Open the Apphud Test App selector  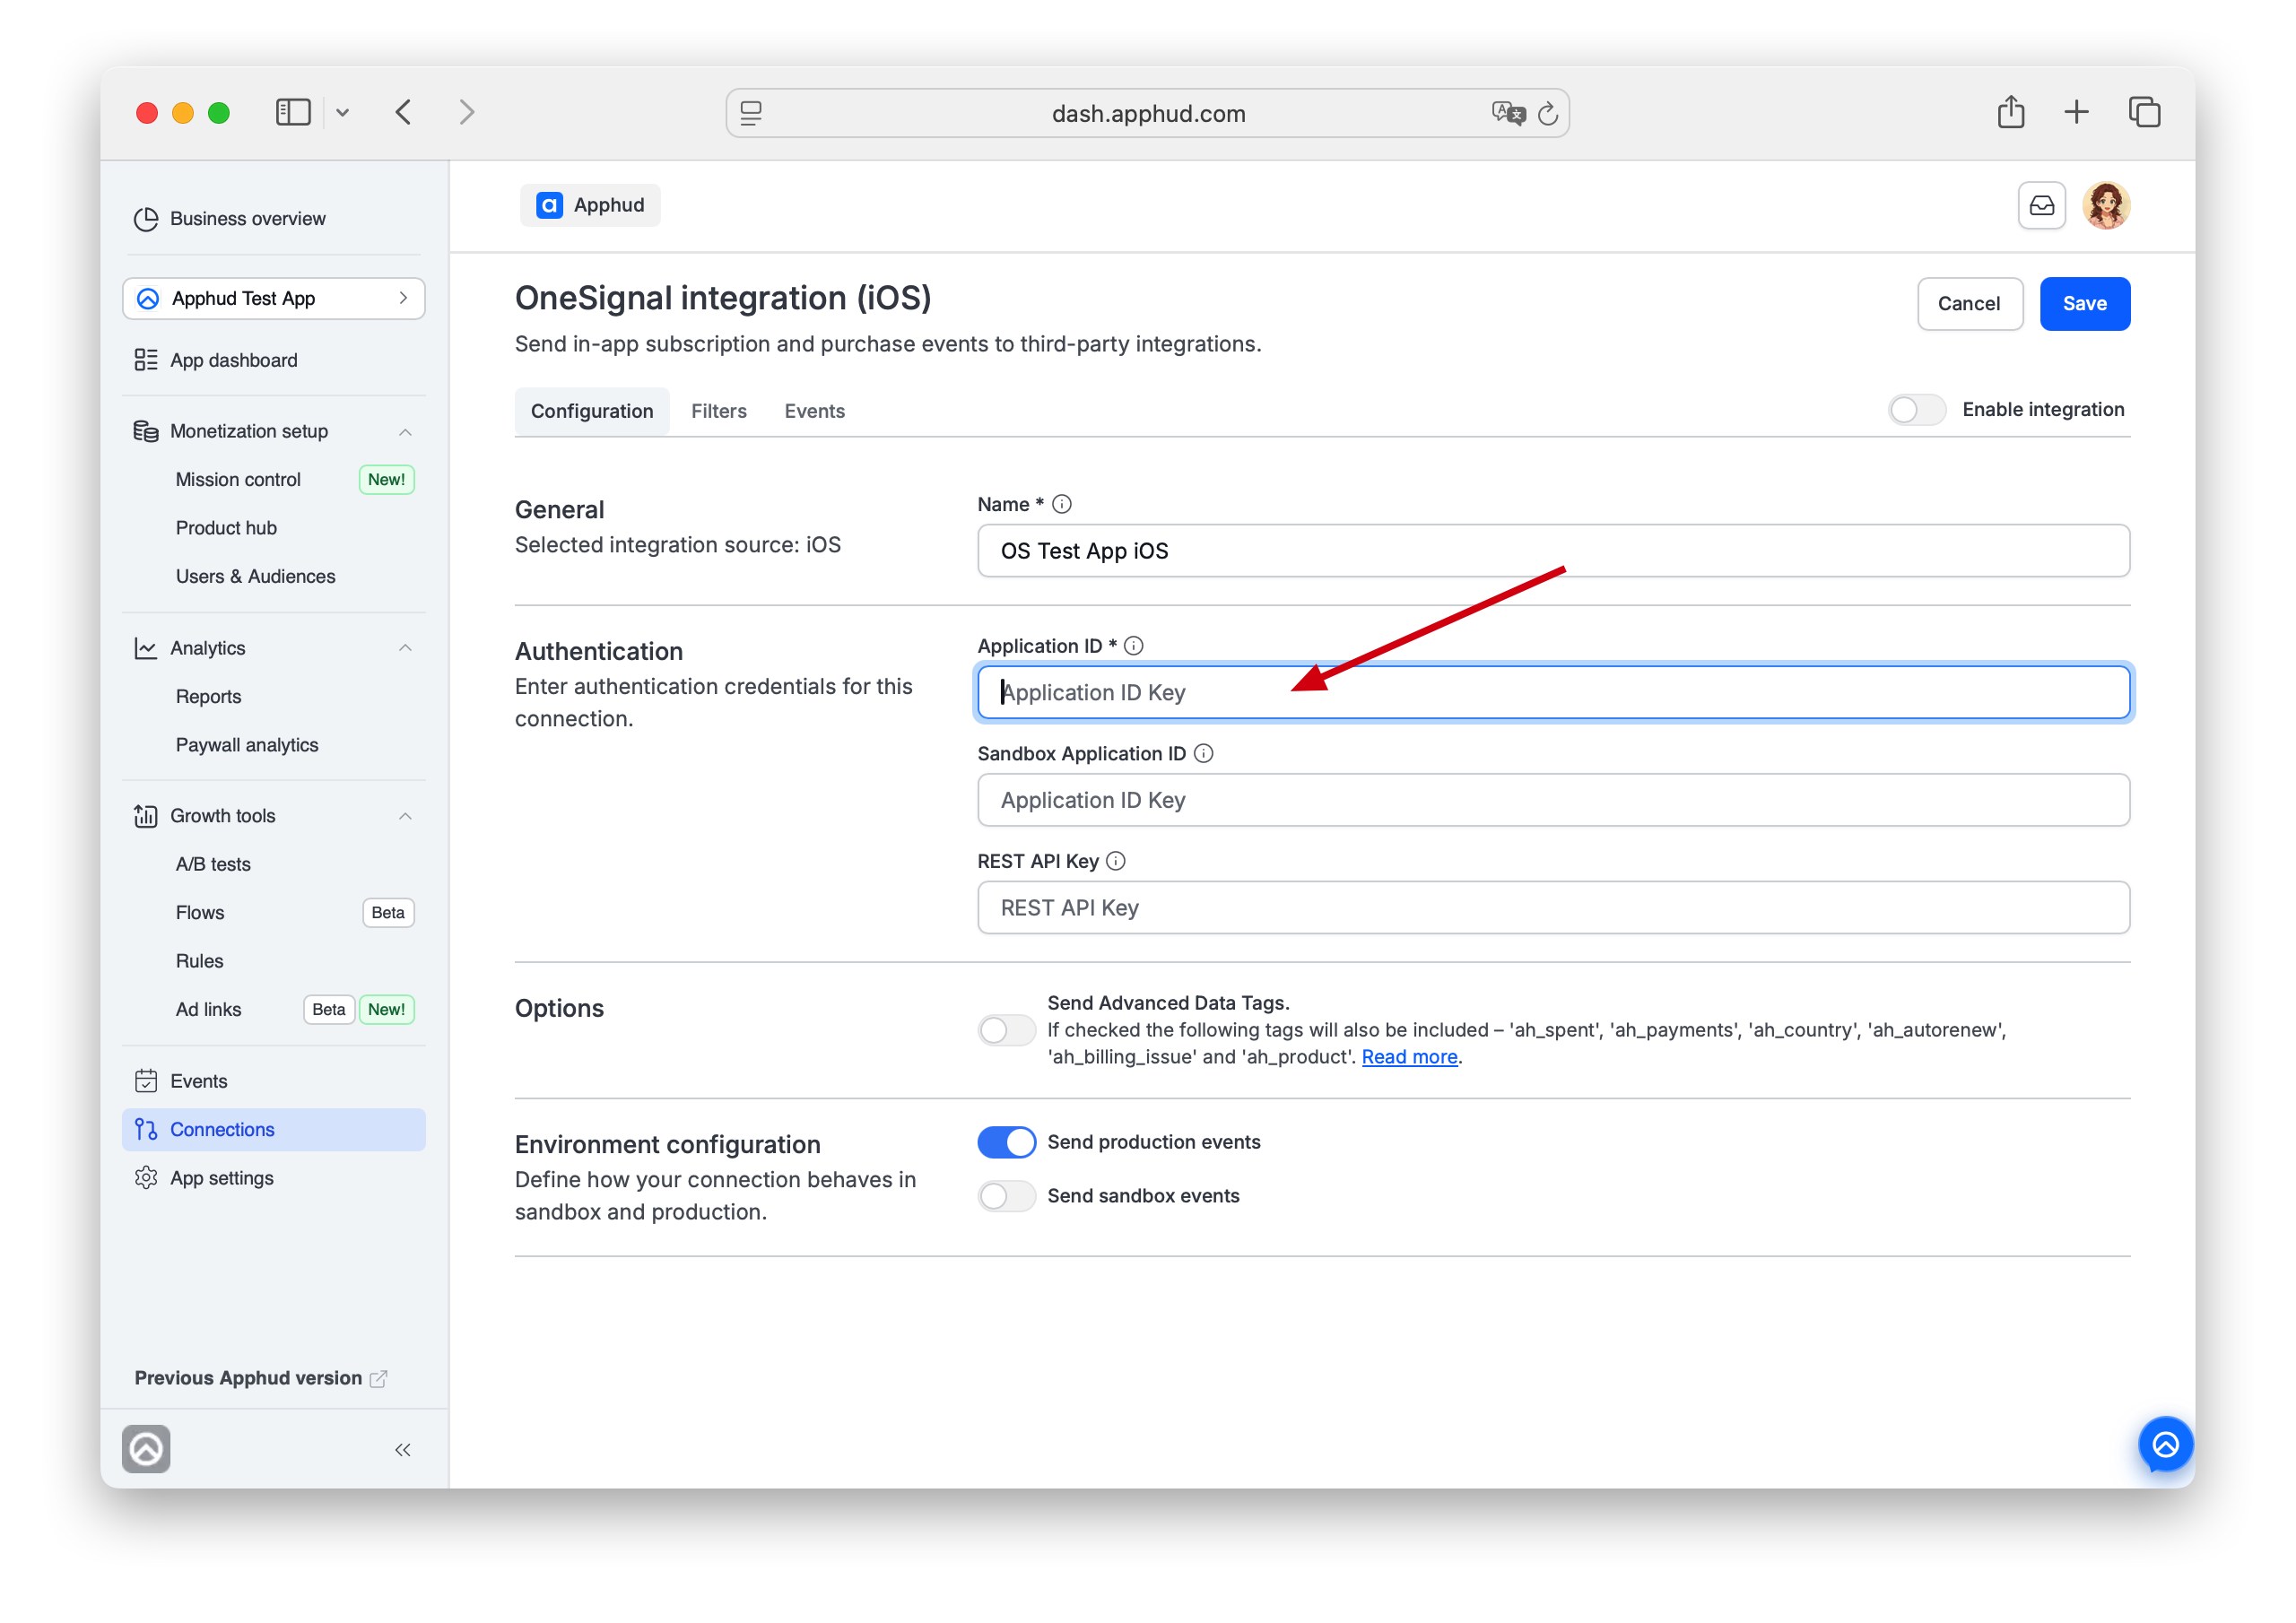pos(273,298)
